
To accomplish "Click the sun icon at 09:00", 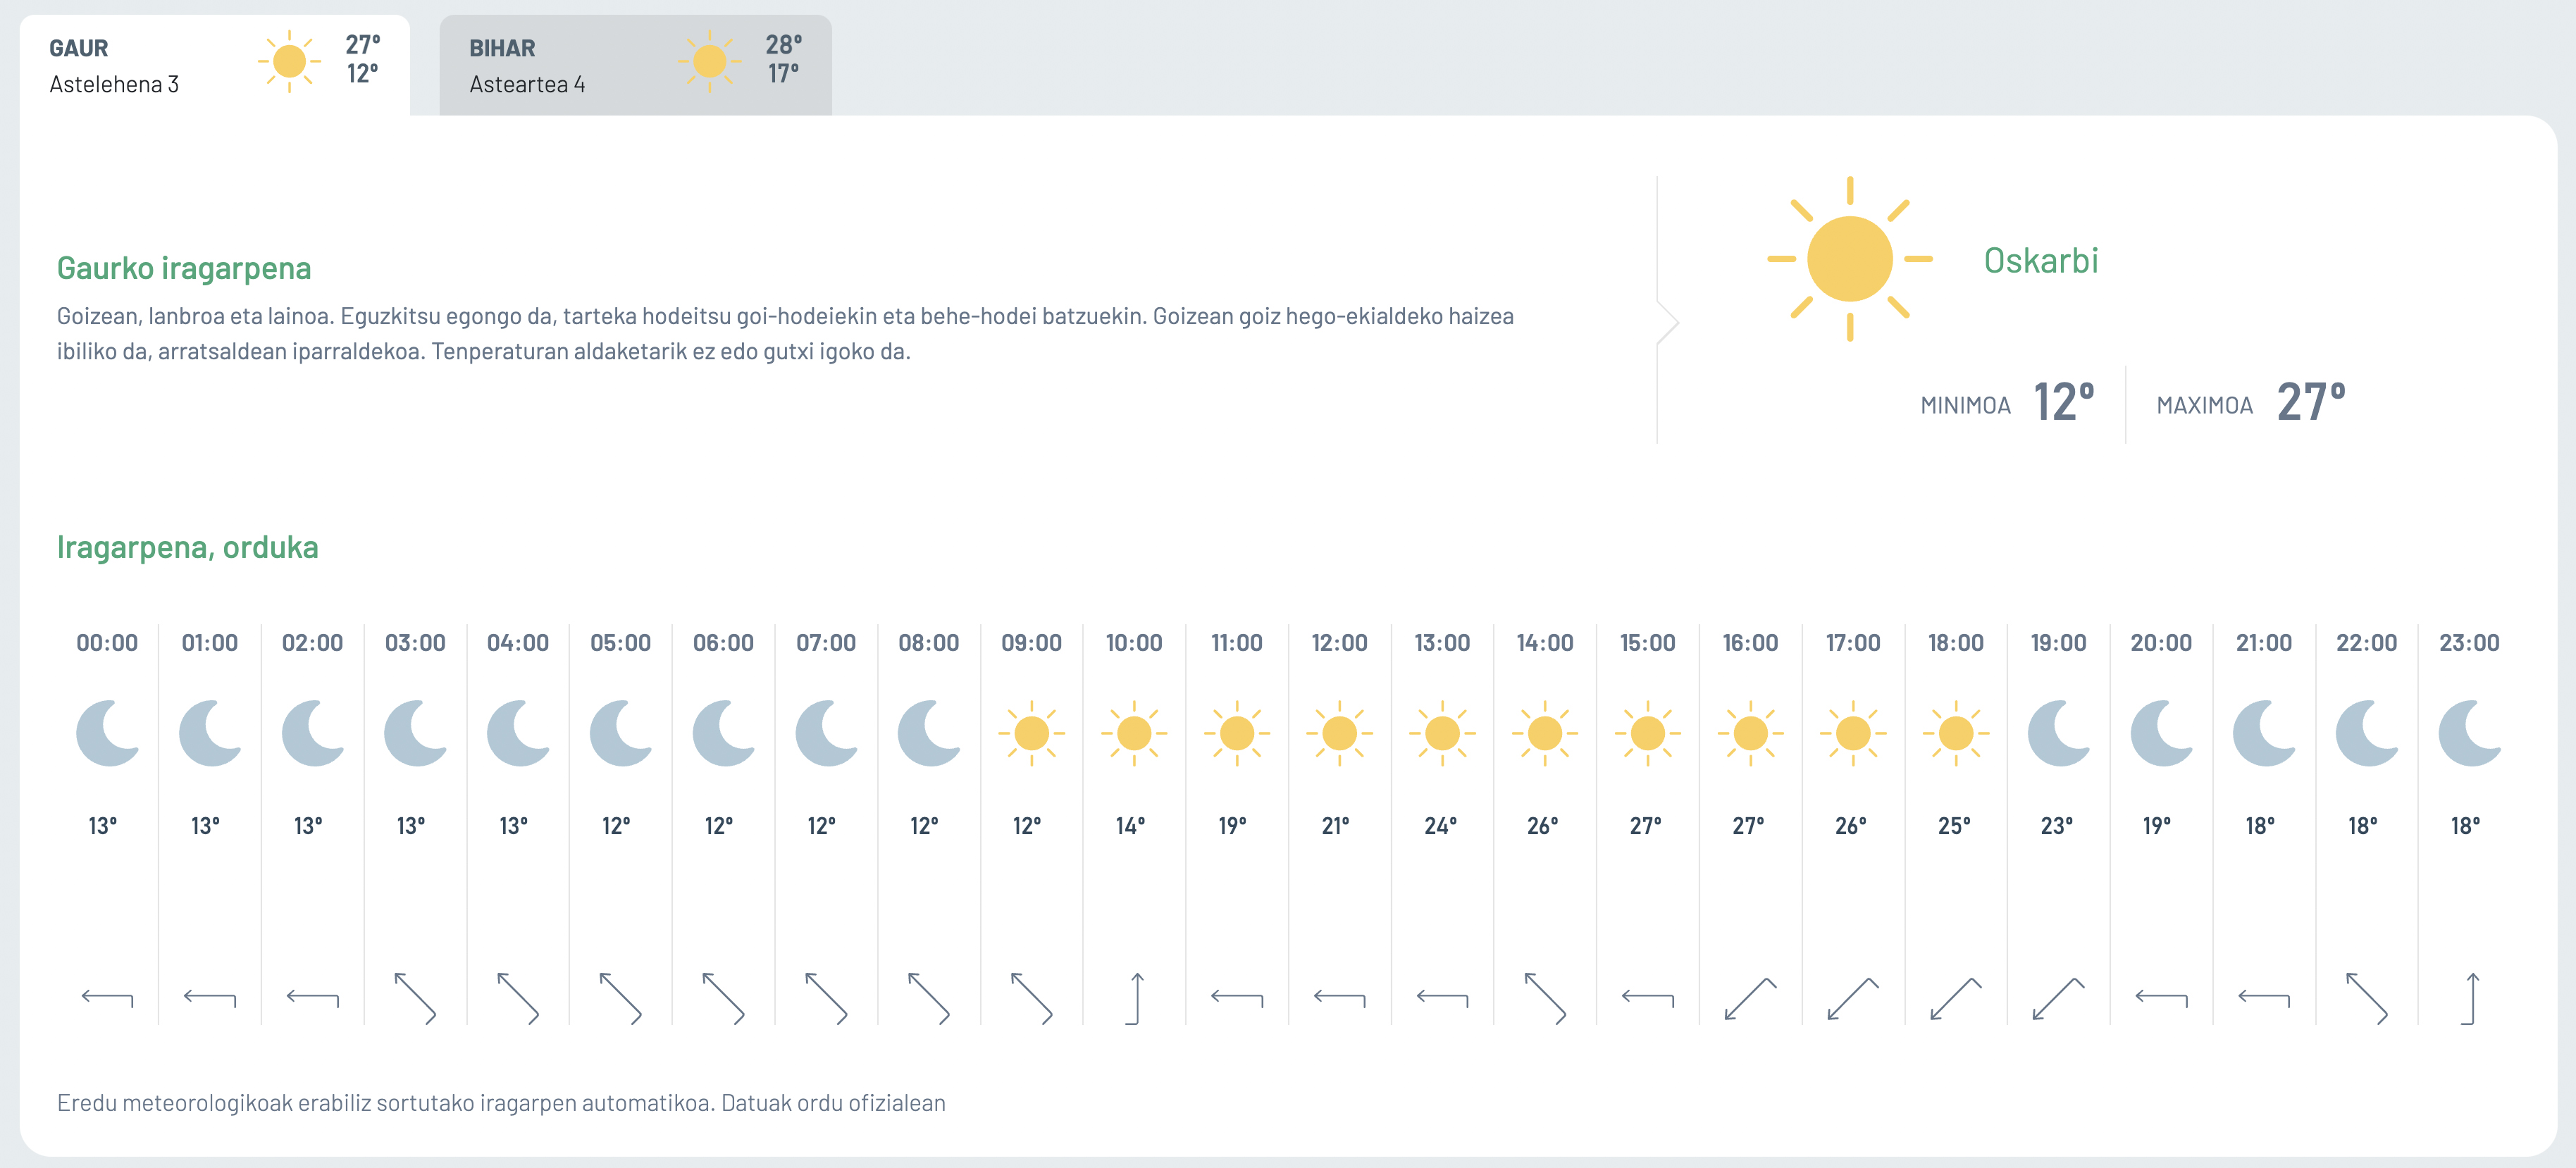I will (x=1031, y=733).
